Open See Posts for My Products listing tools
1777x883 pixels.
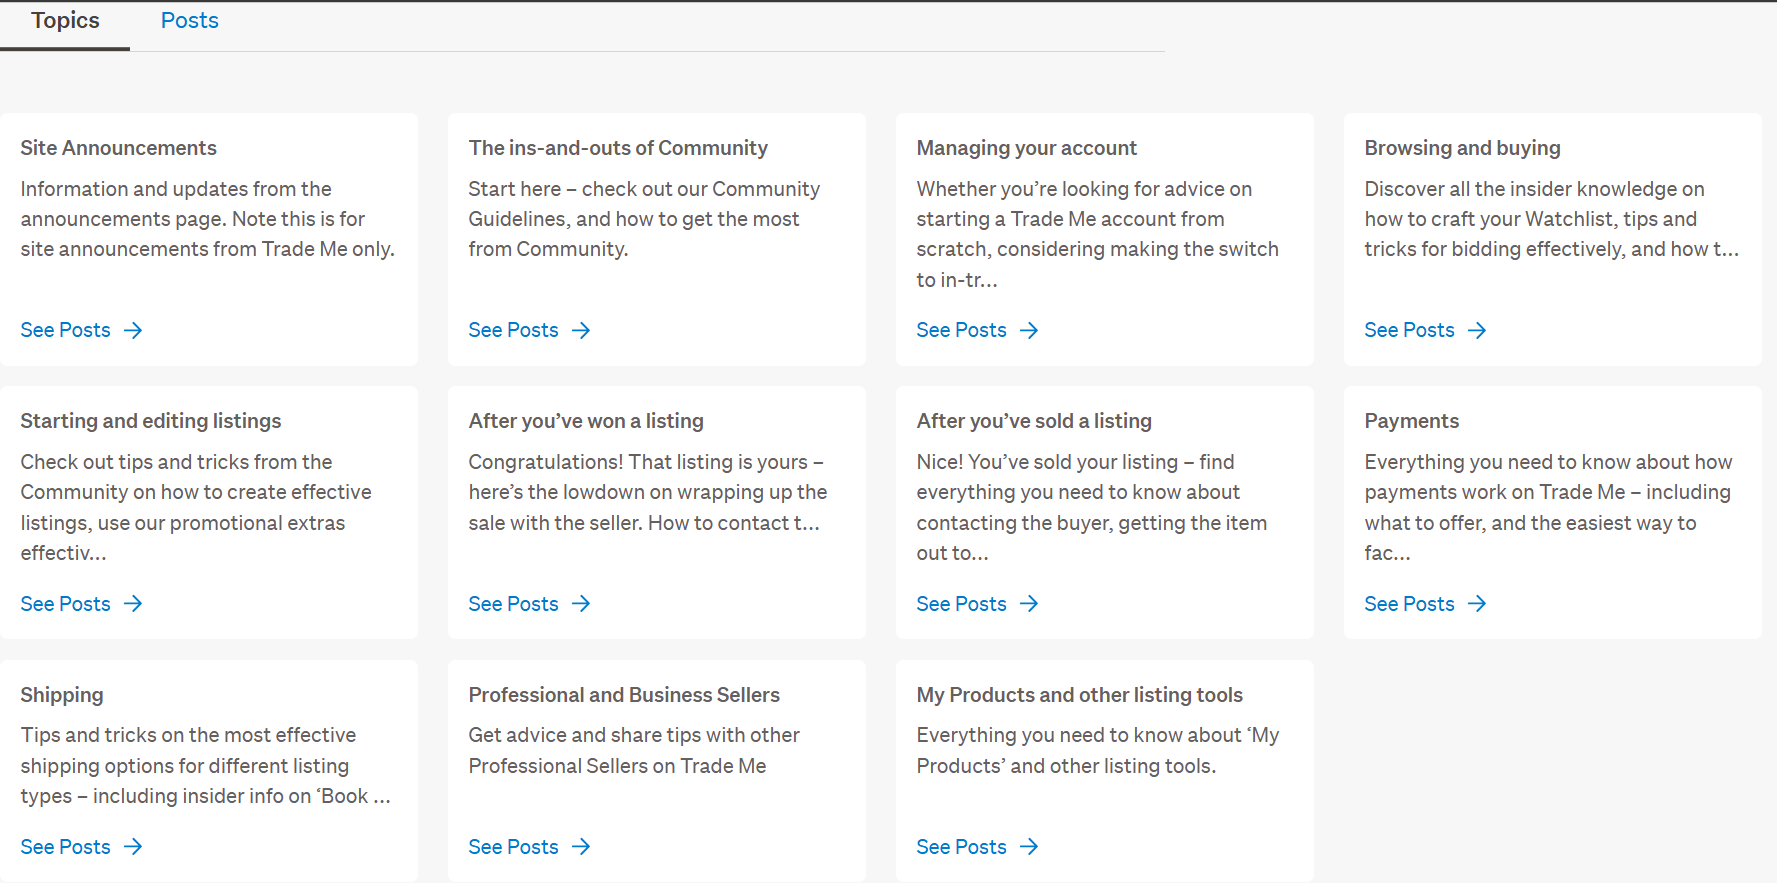pyautogui.click(x=961, y=847)
